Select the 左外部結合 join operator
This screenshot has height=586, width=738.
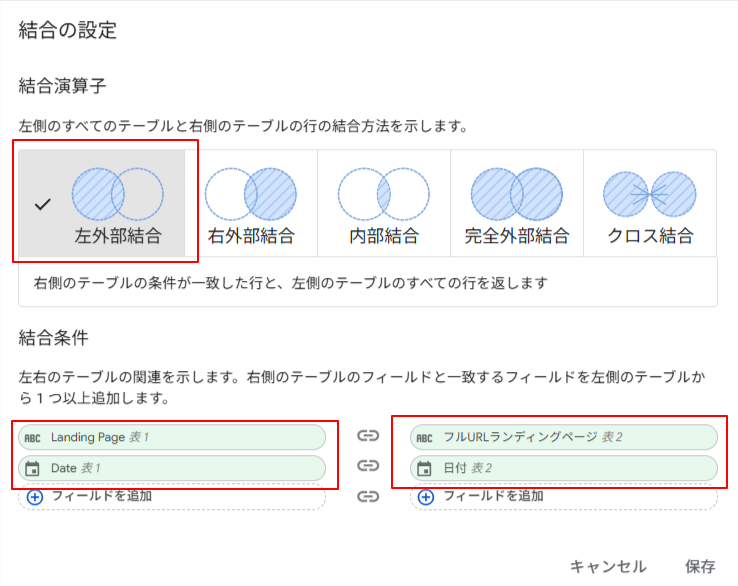pyautogui.click(x=102, y=203)
